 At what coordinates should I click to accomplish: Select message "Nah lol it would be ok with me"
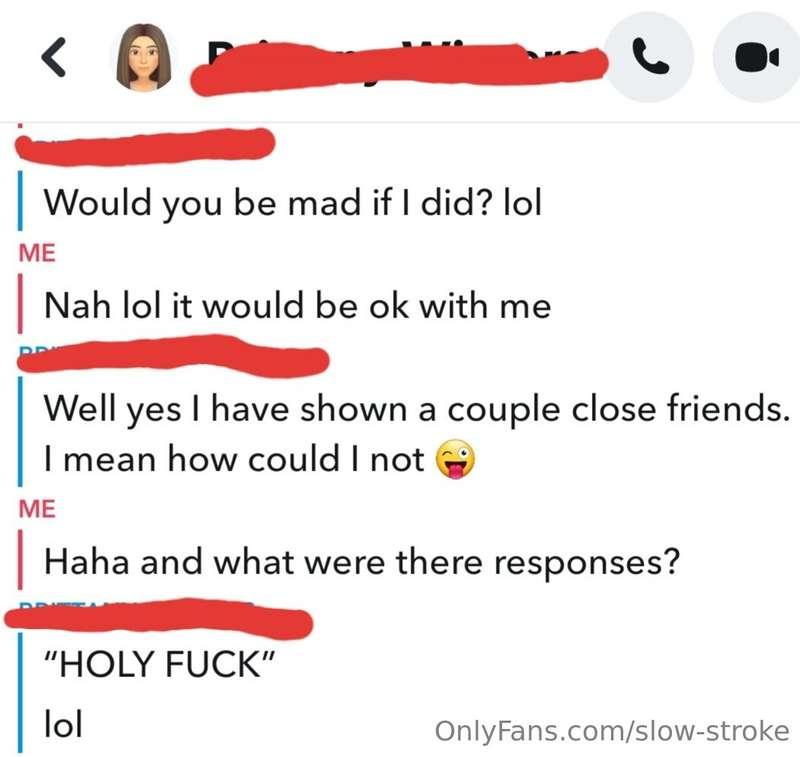tap(297, 306)
